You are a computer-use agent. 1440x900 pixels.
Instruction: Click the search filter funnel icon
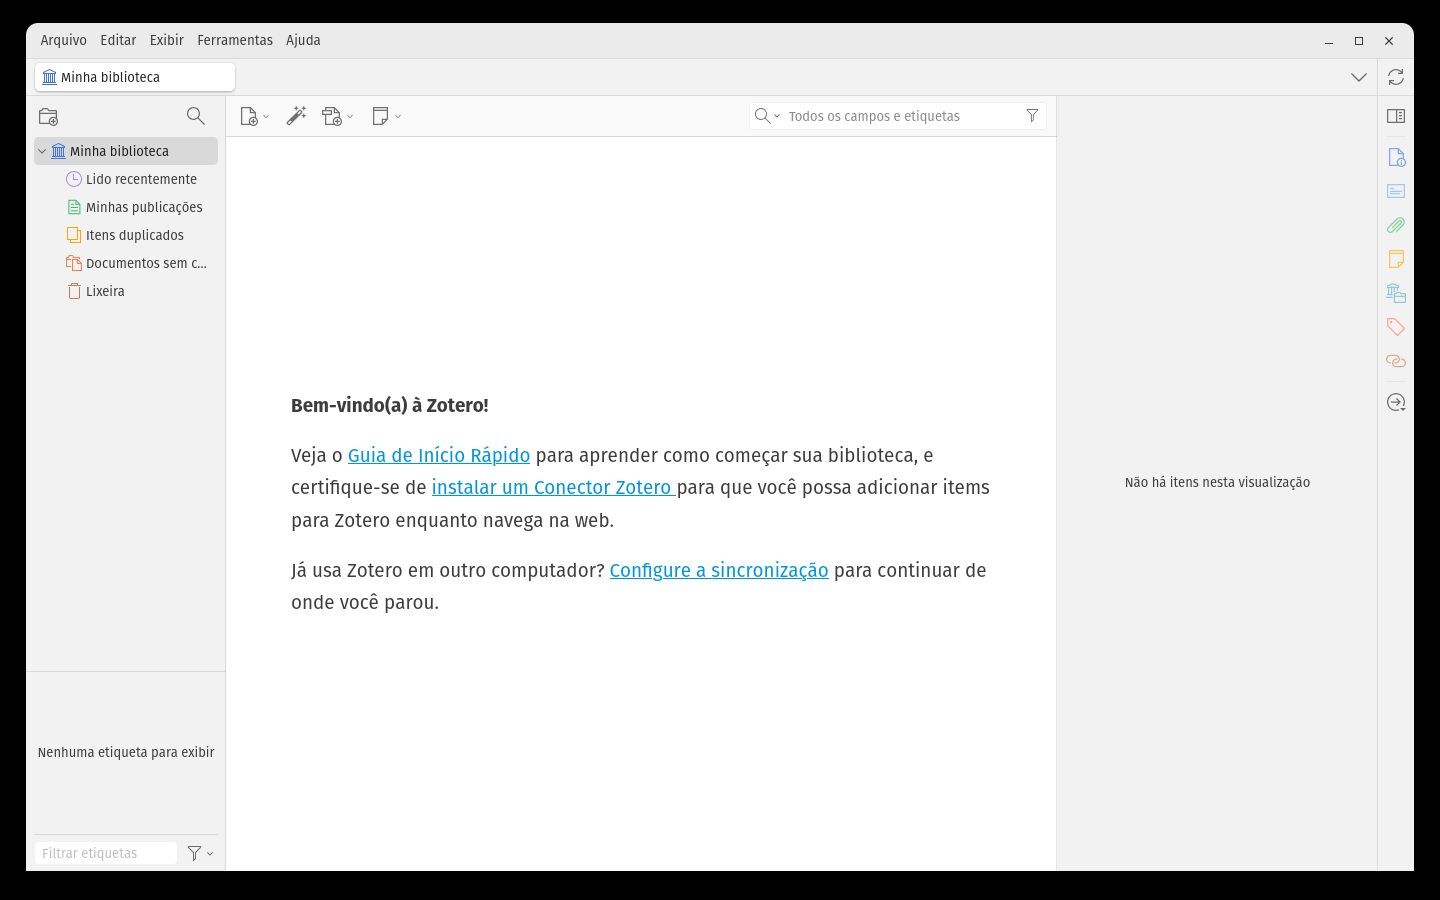pyautogui.click(x=1032, y=116)
